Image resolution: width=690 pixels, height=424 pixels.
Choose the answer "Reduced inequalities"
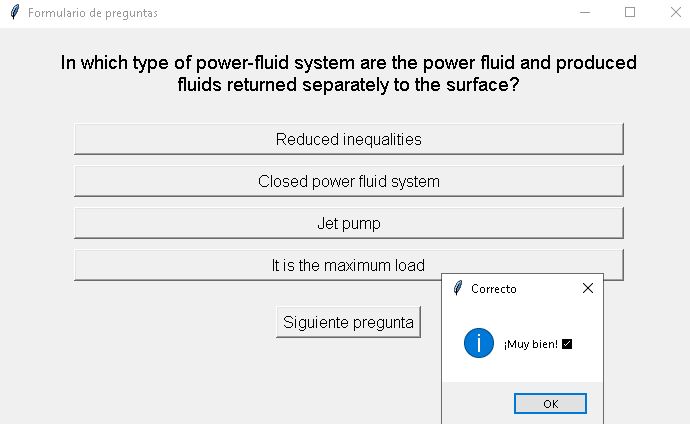348,139
